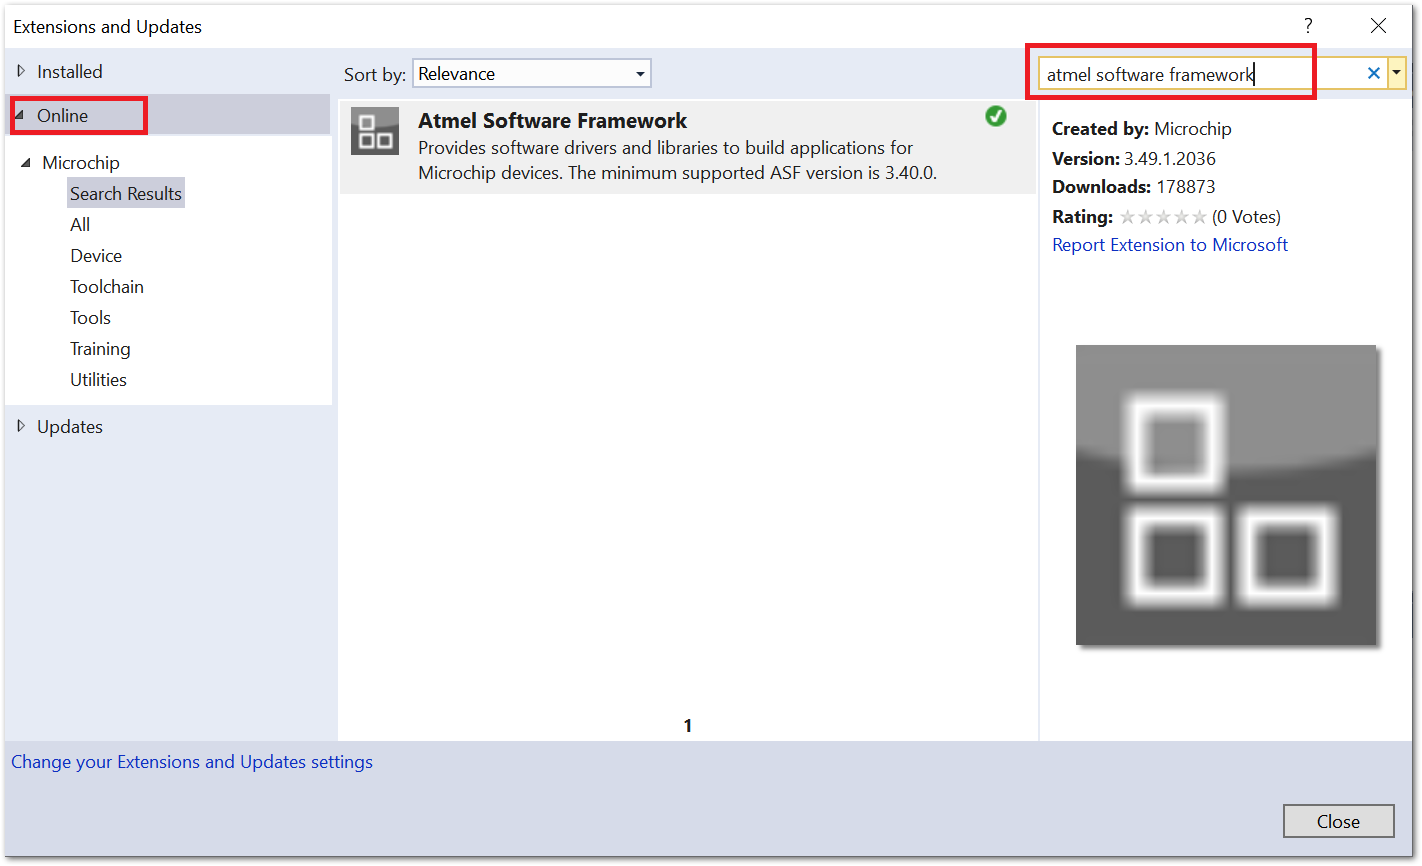Click in the search text field
The height and width of the screenshot is (866, 1422).
[x=1200, y=74]
